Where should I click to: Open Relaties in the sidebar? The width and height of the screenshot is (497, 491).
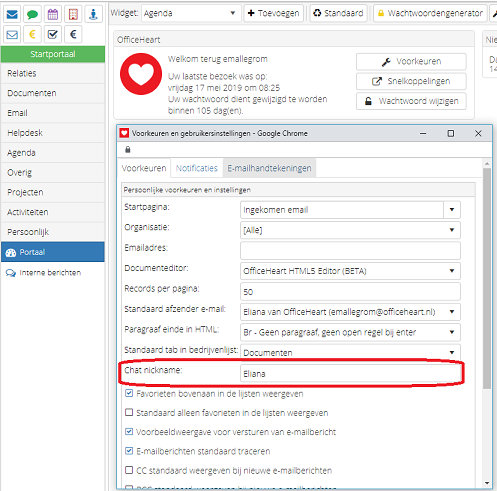53,73
